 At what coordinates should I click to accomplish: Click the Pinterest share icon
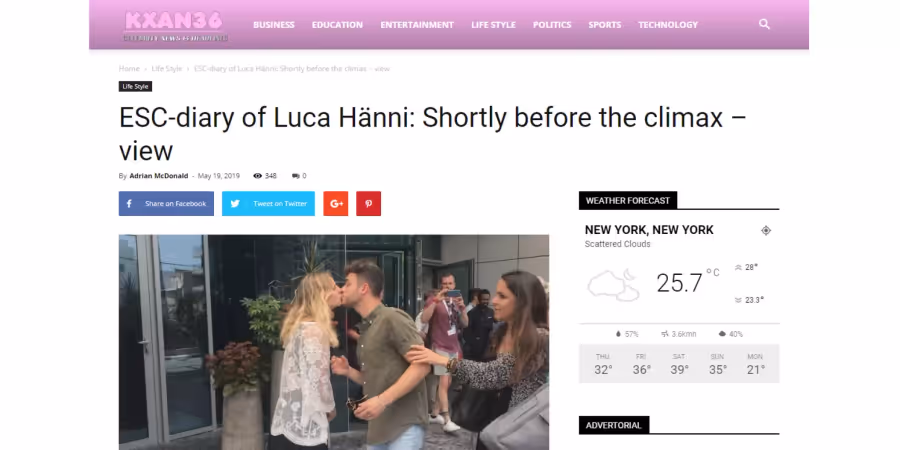tap(368, 204)
